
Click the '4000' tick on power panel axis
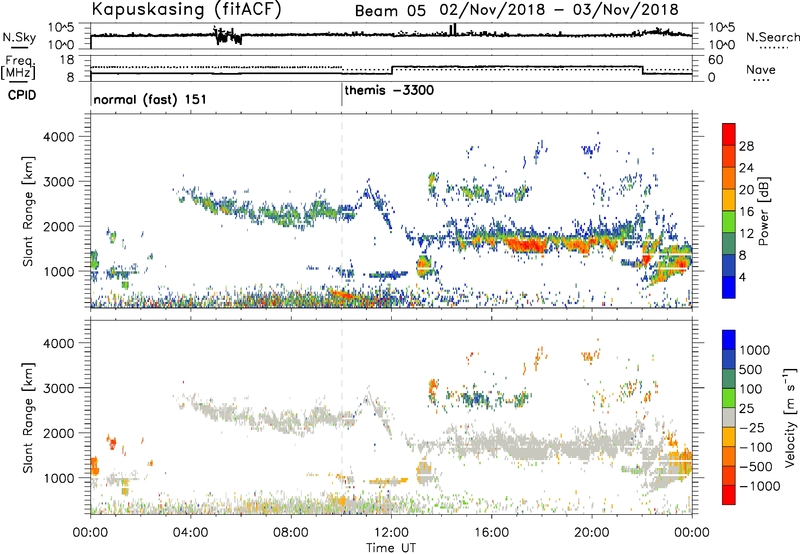tap(58, 137)
